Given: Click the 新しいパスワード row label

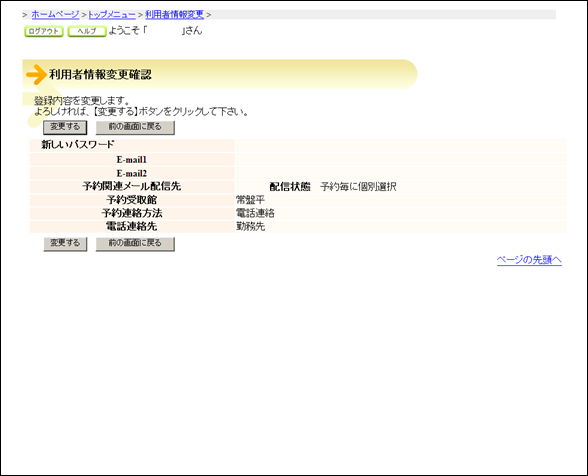Looking at the screenshot, I should coord(78,144).
